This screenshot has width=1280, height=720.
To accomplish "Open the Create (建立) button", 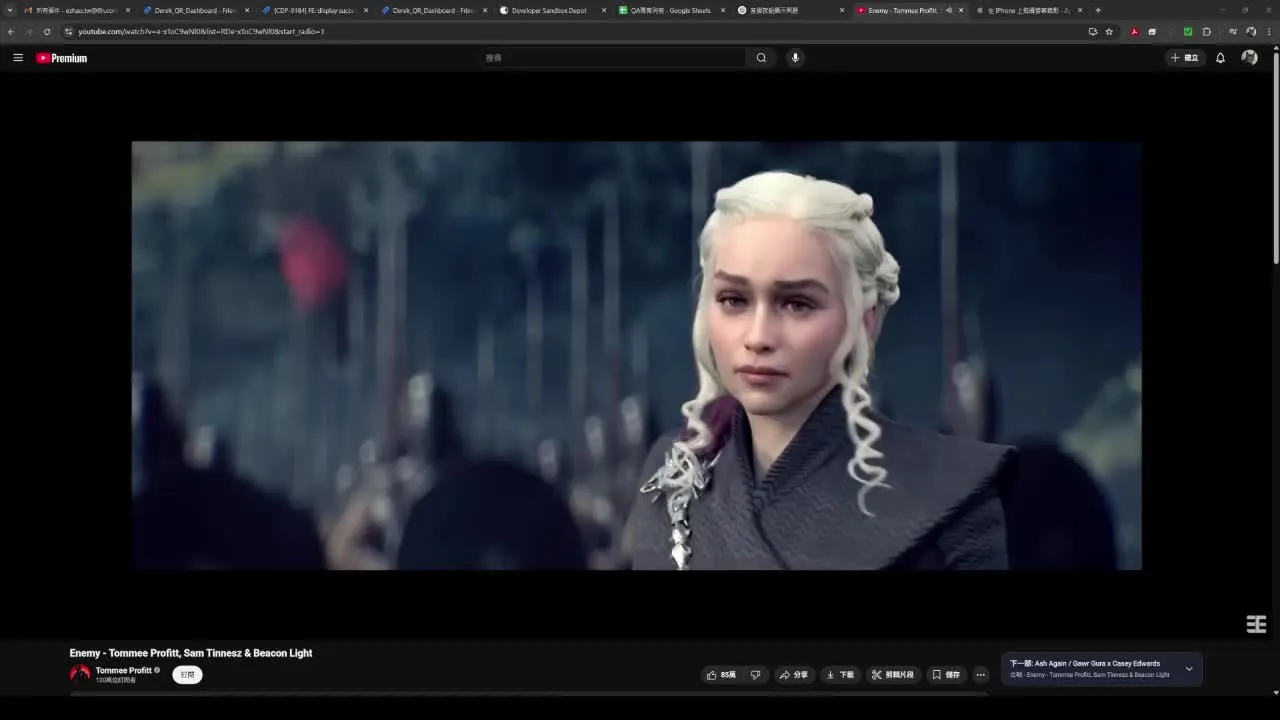I will [1185, 58].
